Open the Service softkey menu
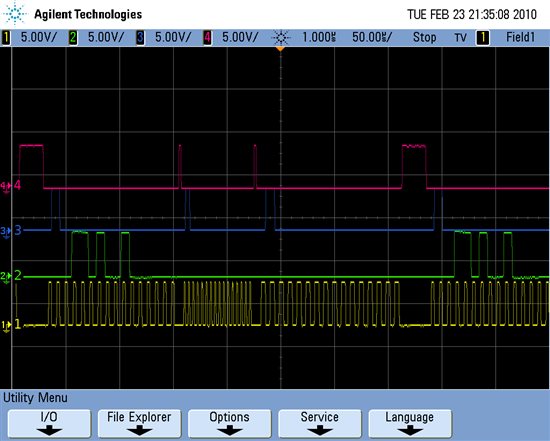550x441 pixels. [x=320, y=423]
